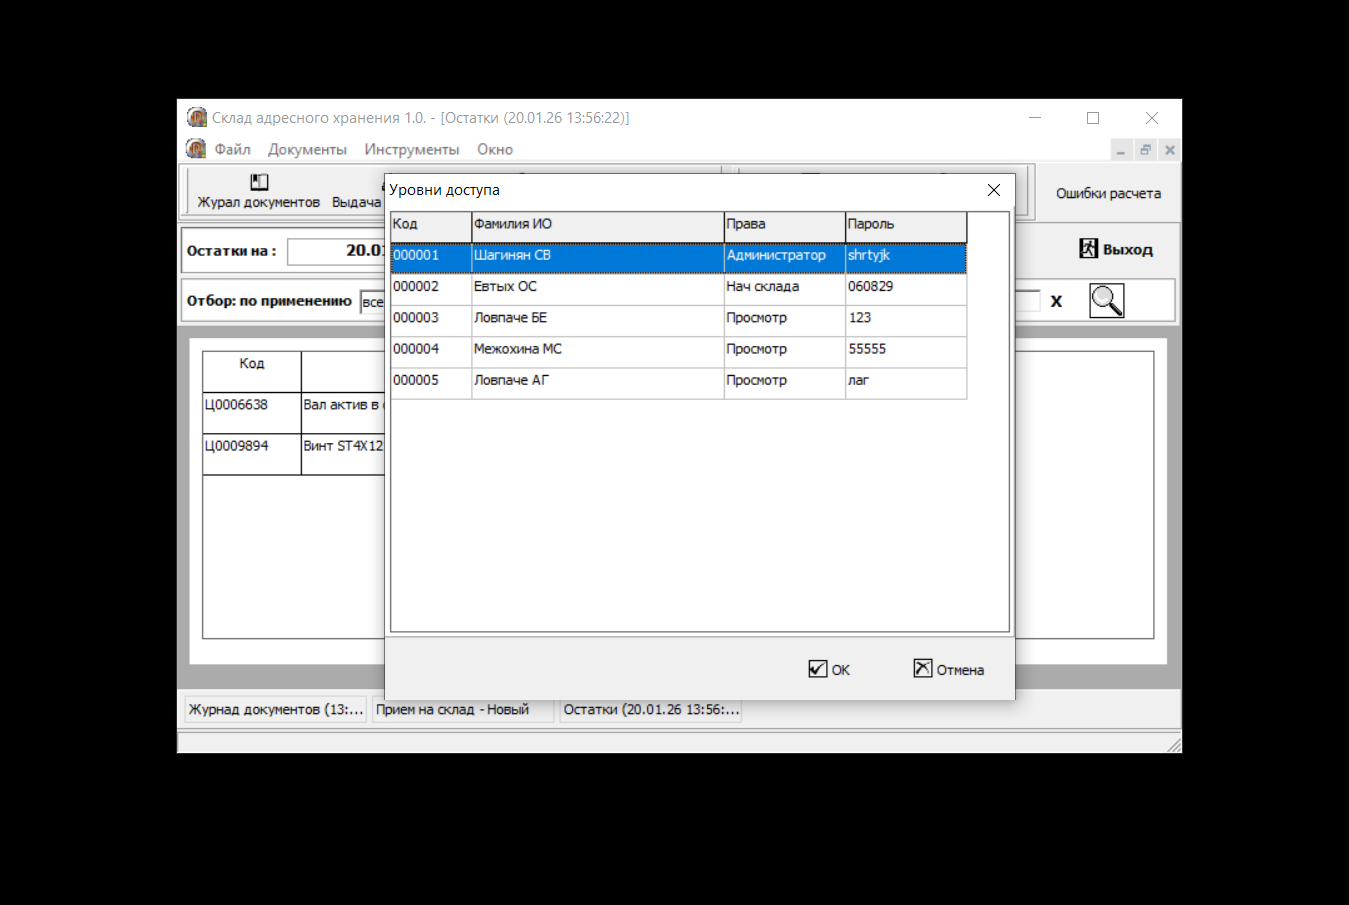Click code cell 000002
The width and height of the screenshot is (1349, 905).
coord(430,289)
